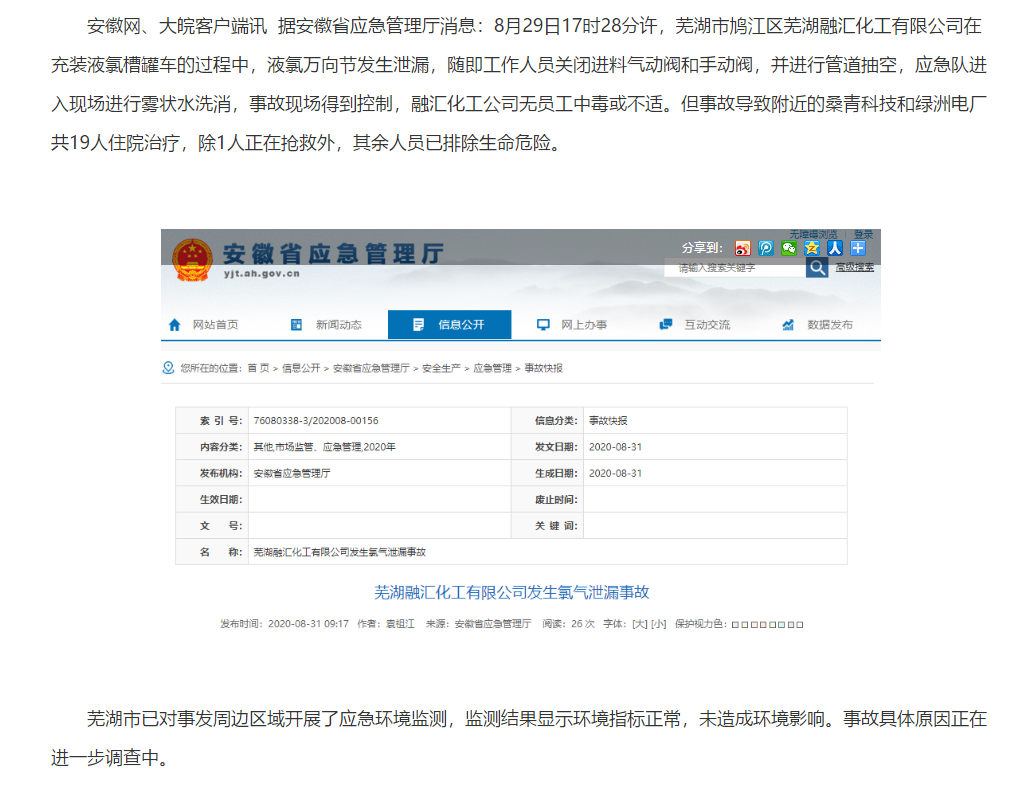Click the 高级搜索 link
The width and height of the screenshot is (1013, 811).
(855, 268)
